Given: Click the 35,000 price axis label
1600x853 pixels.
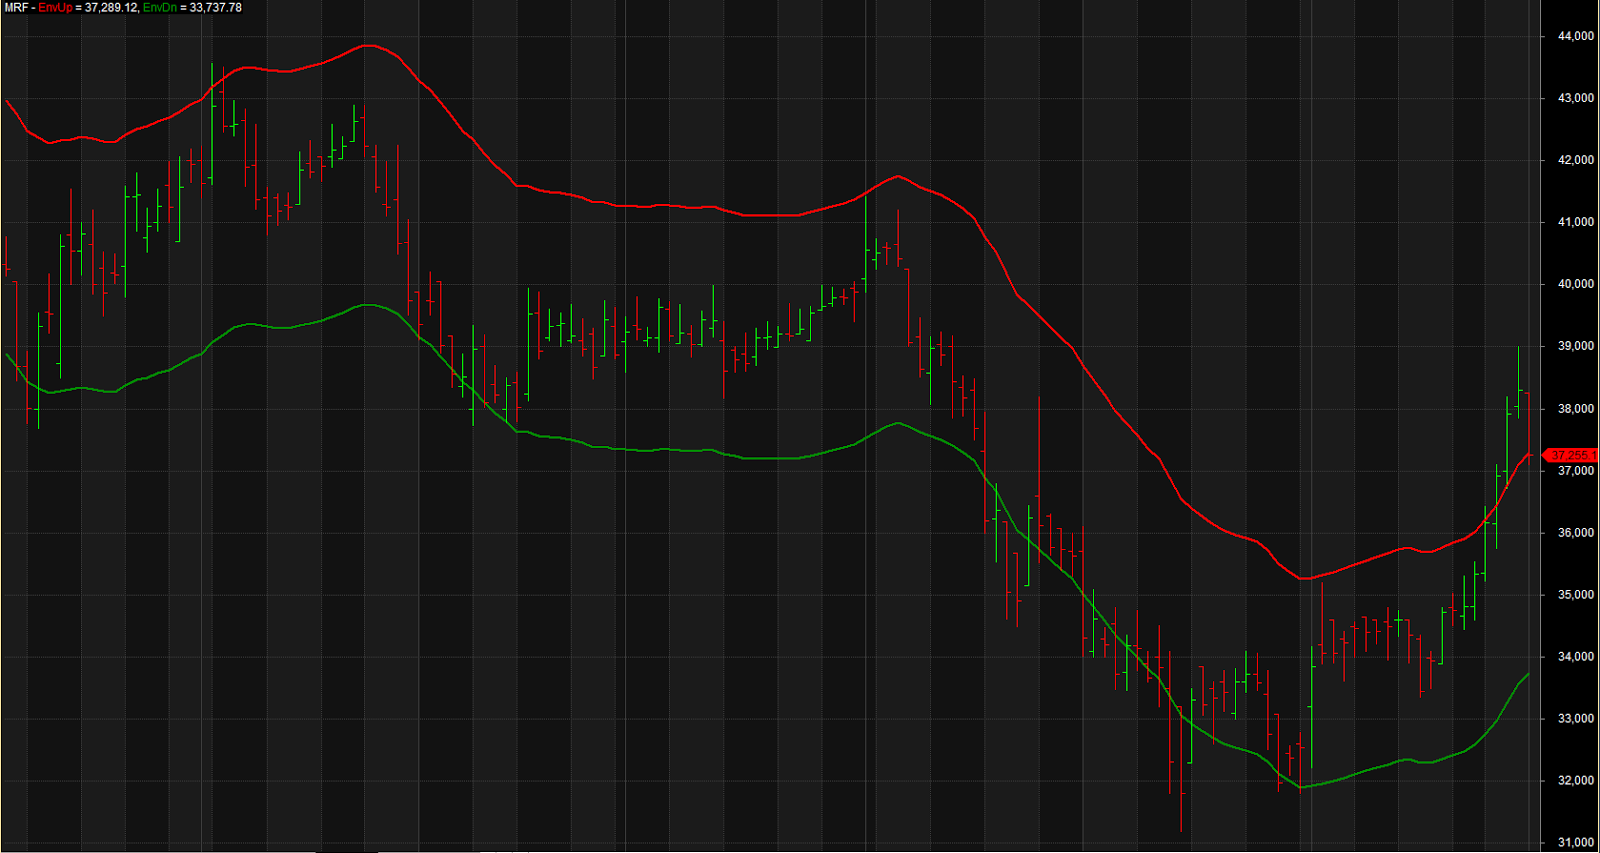Looking at the screenshot, I should pos(1576,595).
